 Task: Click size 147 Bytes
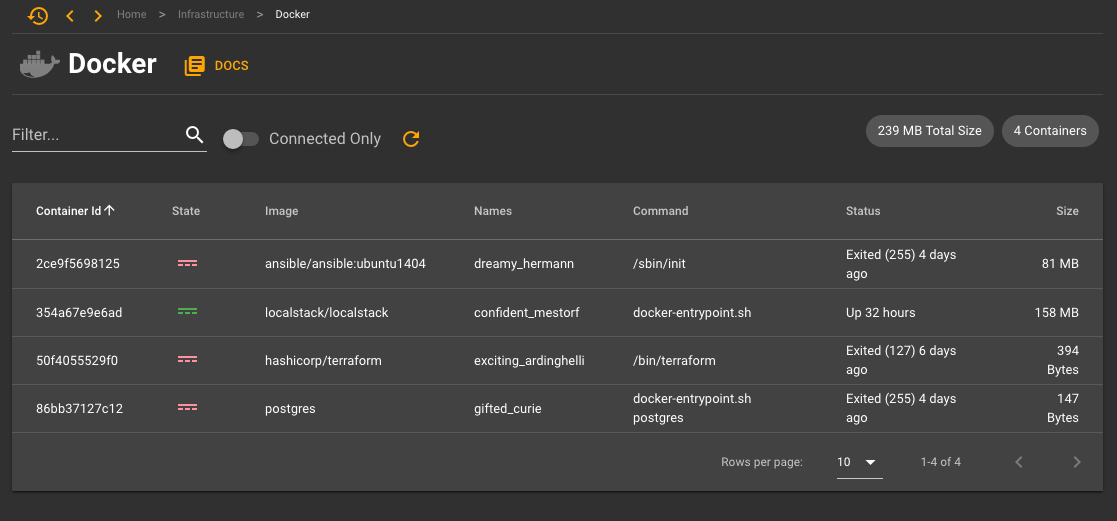tap(1063, 408)
